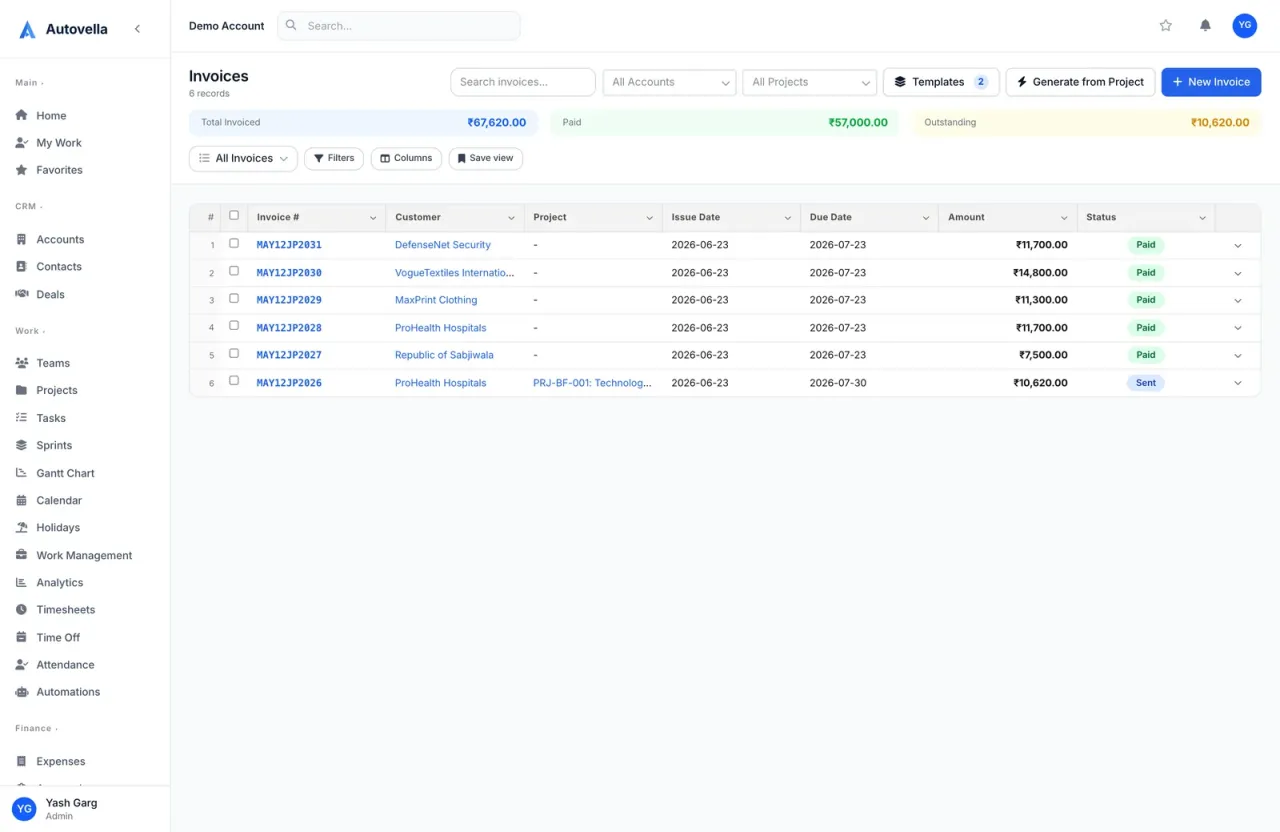Click the Sent status badge
The height and width of the screenshot is (832, 1280).
[1146, 383]
